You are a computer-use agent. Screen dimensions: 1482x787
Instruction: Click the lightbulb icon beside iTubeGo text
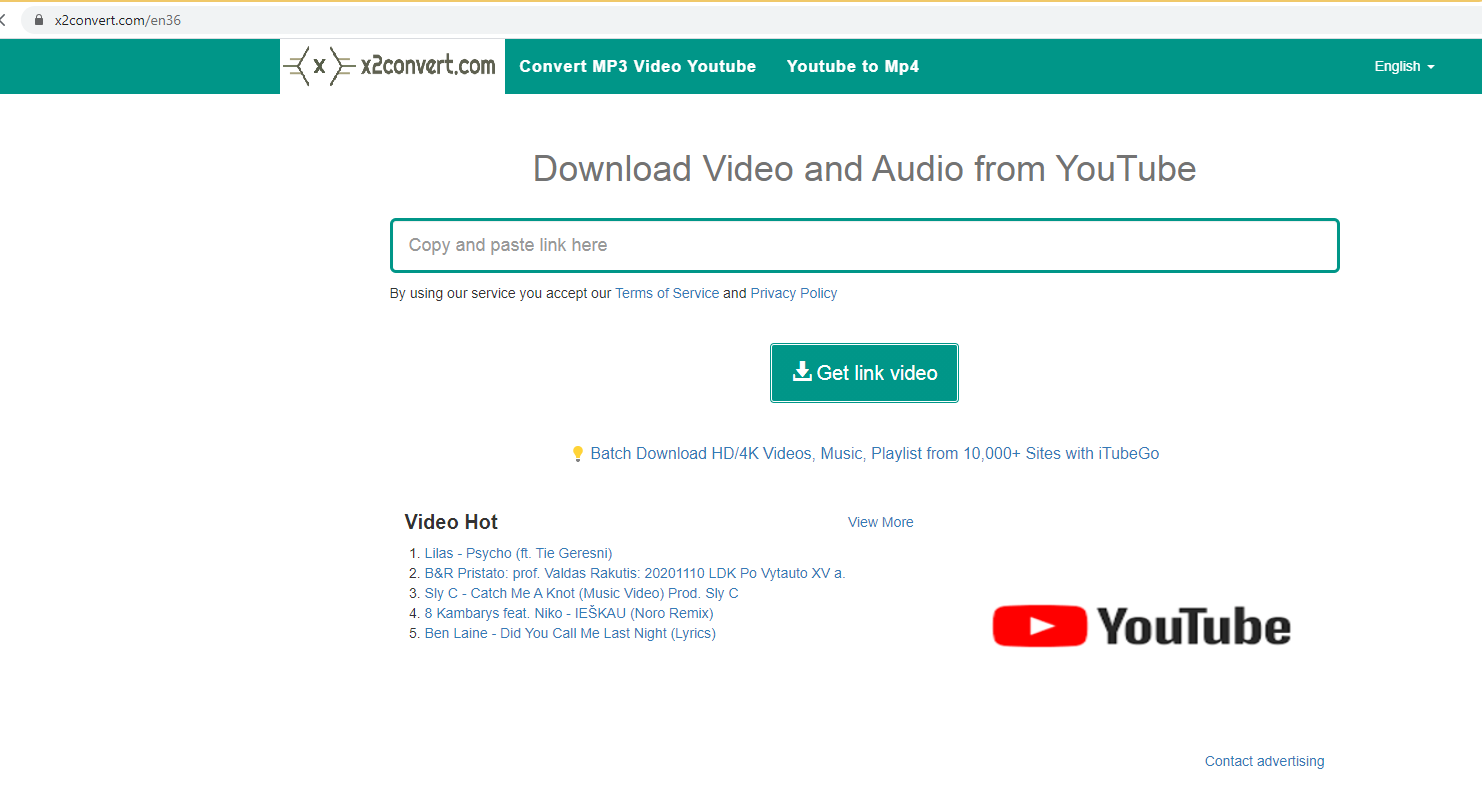pyautogui.click(x=577, y=454)
